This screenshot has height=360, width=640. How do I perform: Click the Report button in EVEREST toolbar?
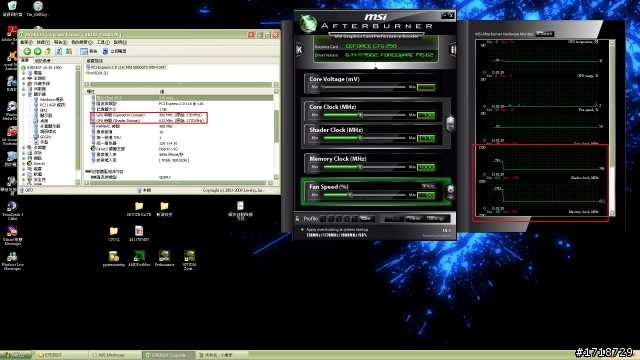(89, 51)
